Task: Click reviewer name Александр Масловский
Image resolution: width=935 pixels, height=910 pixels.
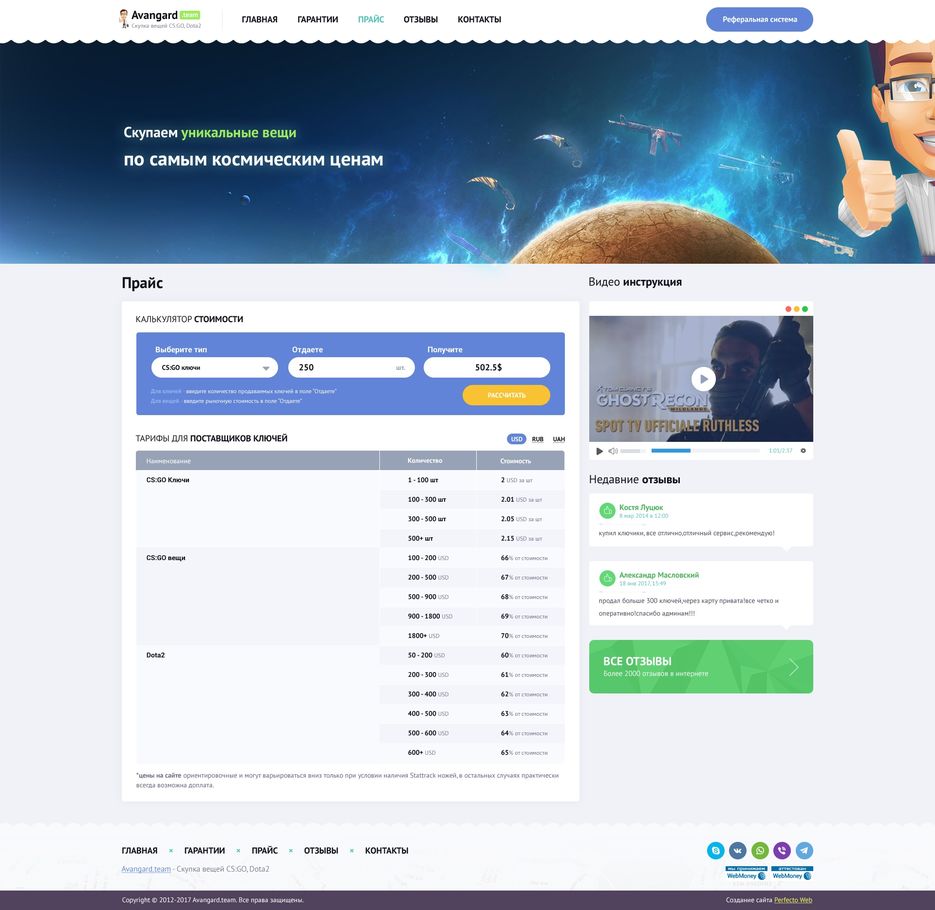Action: pos(659,575)
